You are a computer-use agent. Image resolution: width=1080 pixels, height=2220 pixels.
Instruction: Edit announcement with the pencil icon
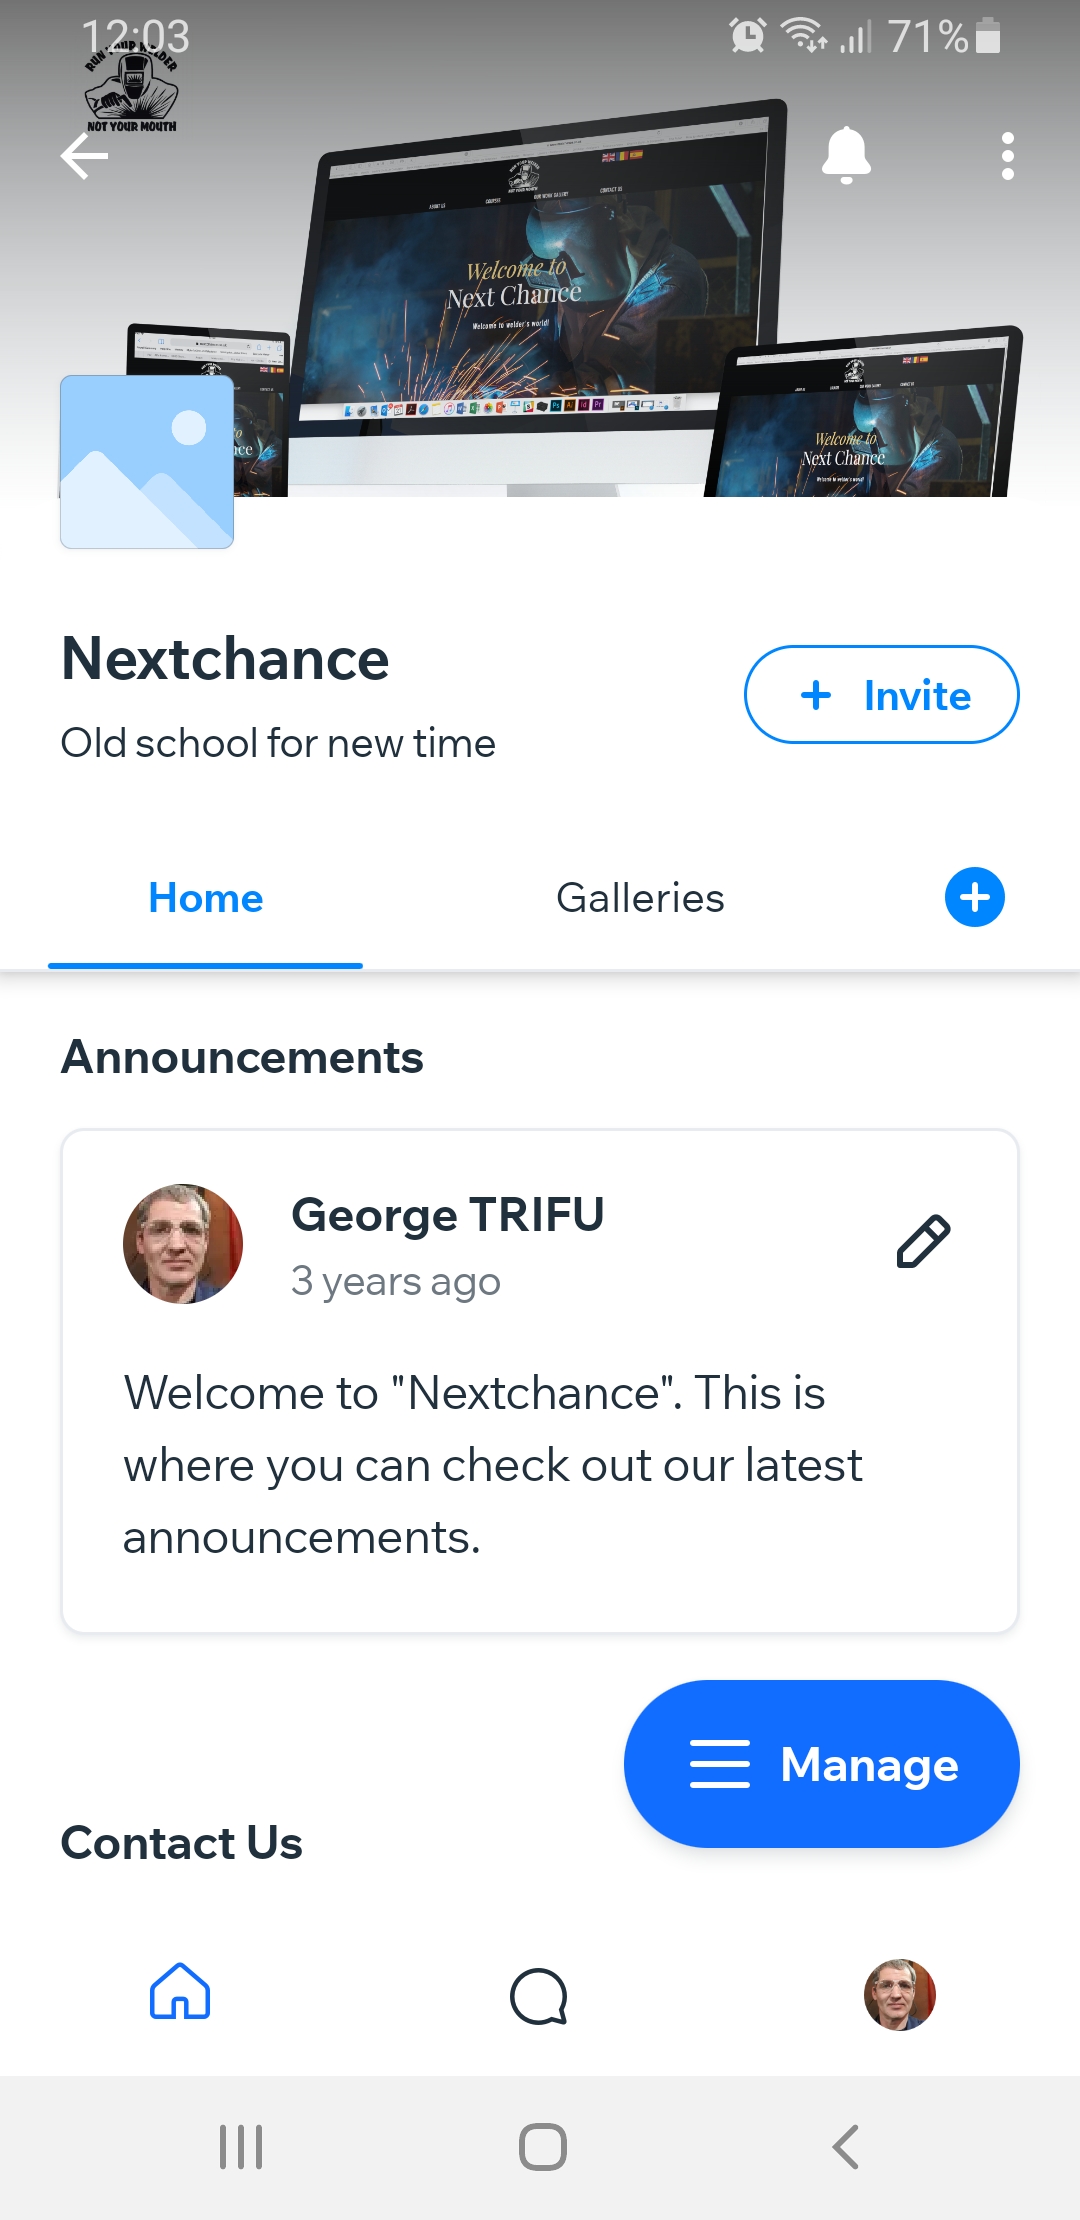click(923, 1242)
